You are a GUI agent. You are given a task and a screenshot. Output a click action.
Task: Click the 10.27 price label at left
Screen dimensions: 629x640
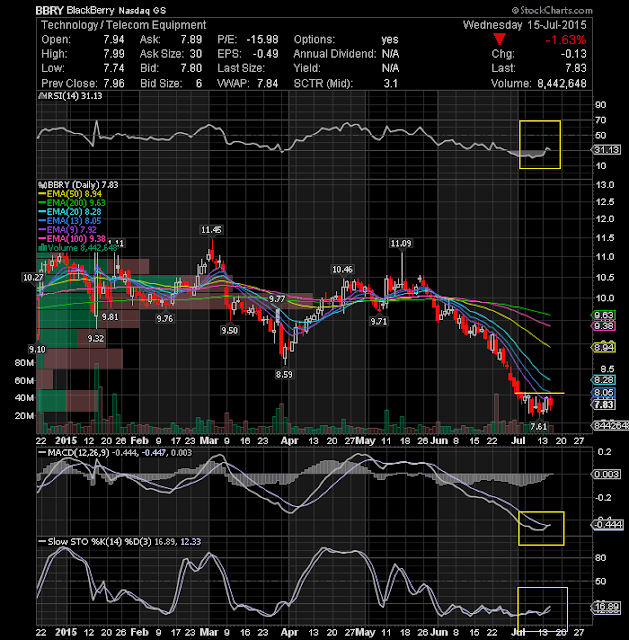33,278
